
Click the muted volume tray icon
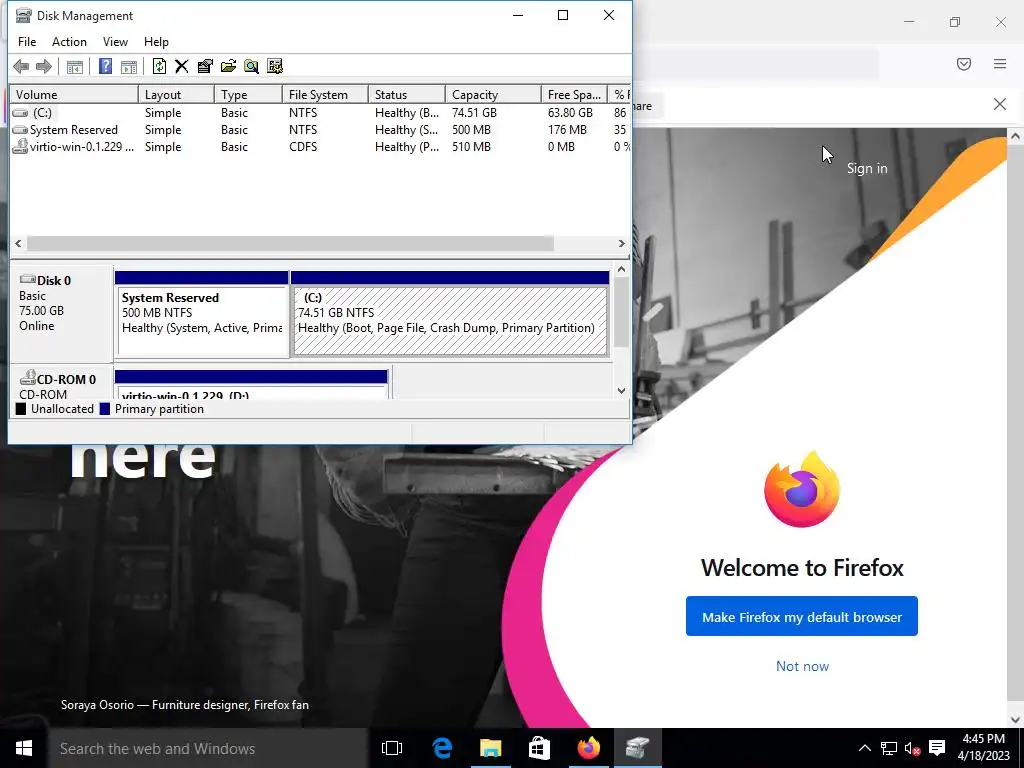(x=912, y=748)
